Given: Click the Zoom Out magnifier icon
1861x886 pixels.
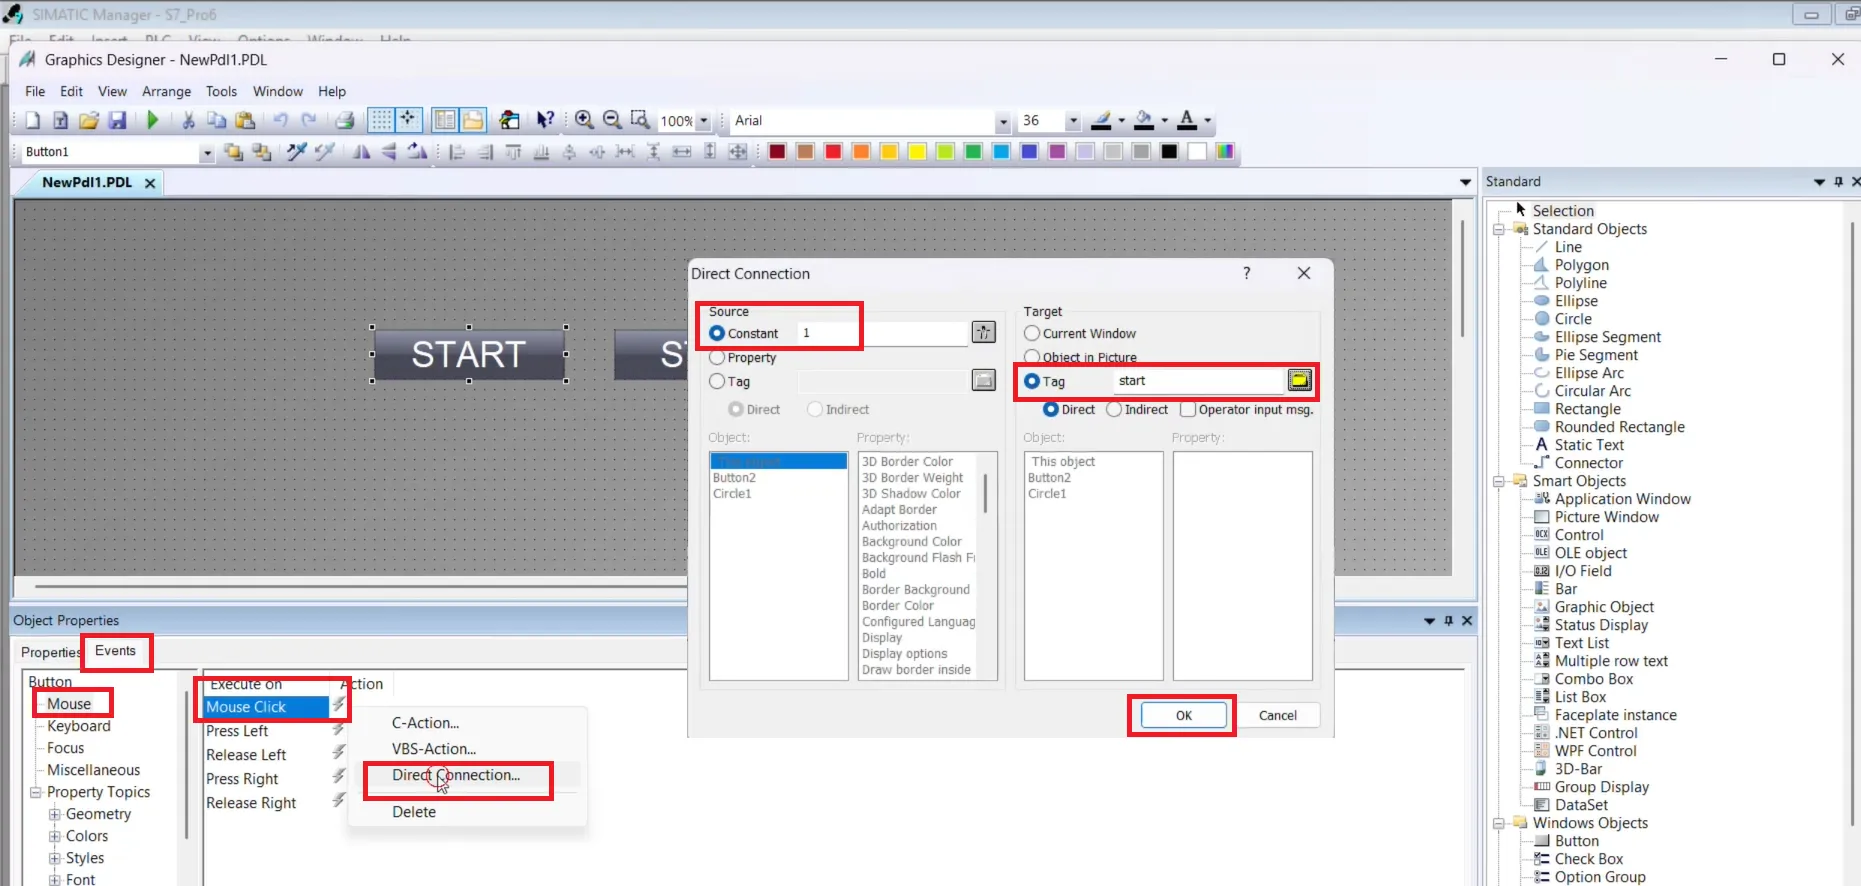Looking at the screenshot, I should coord(613,120).
